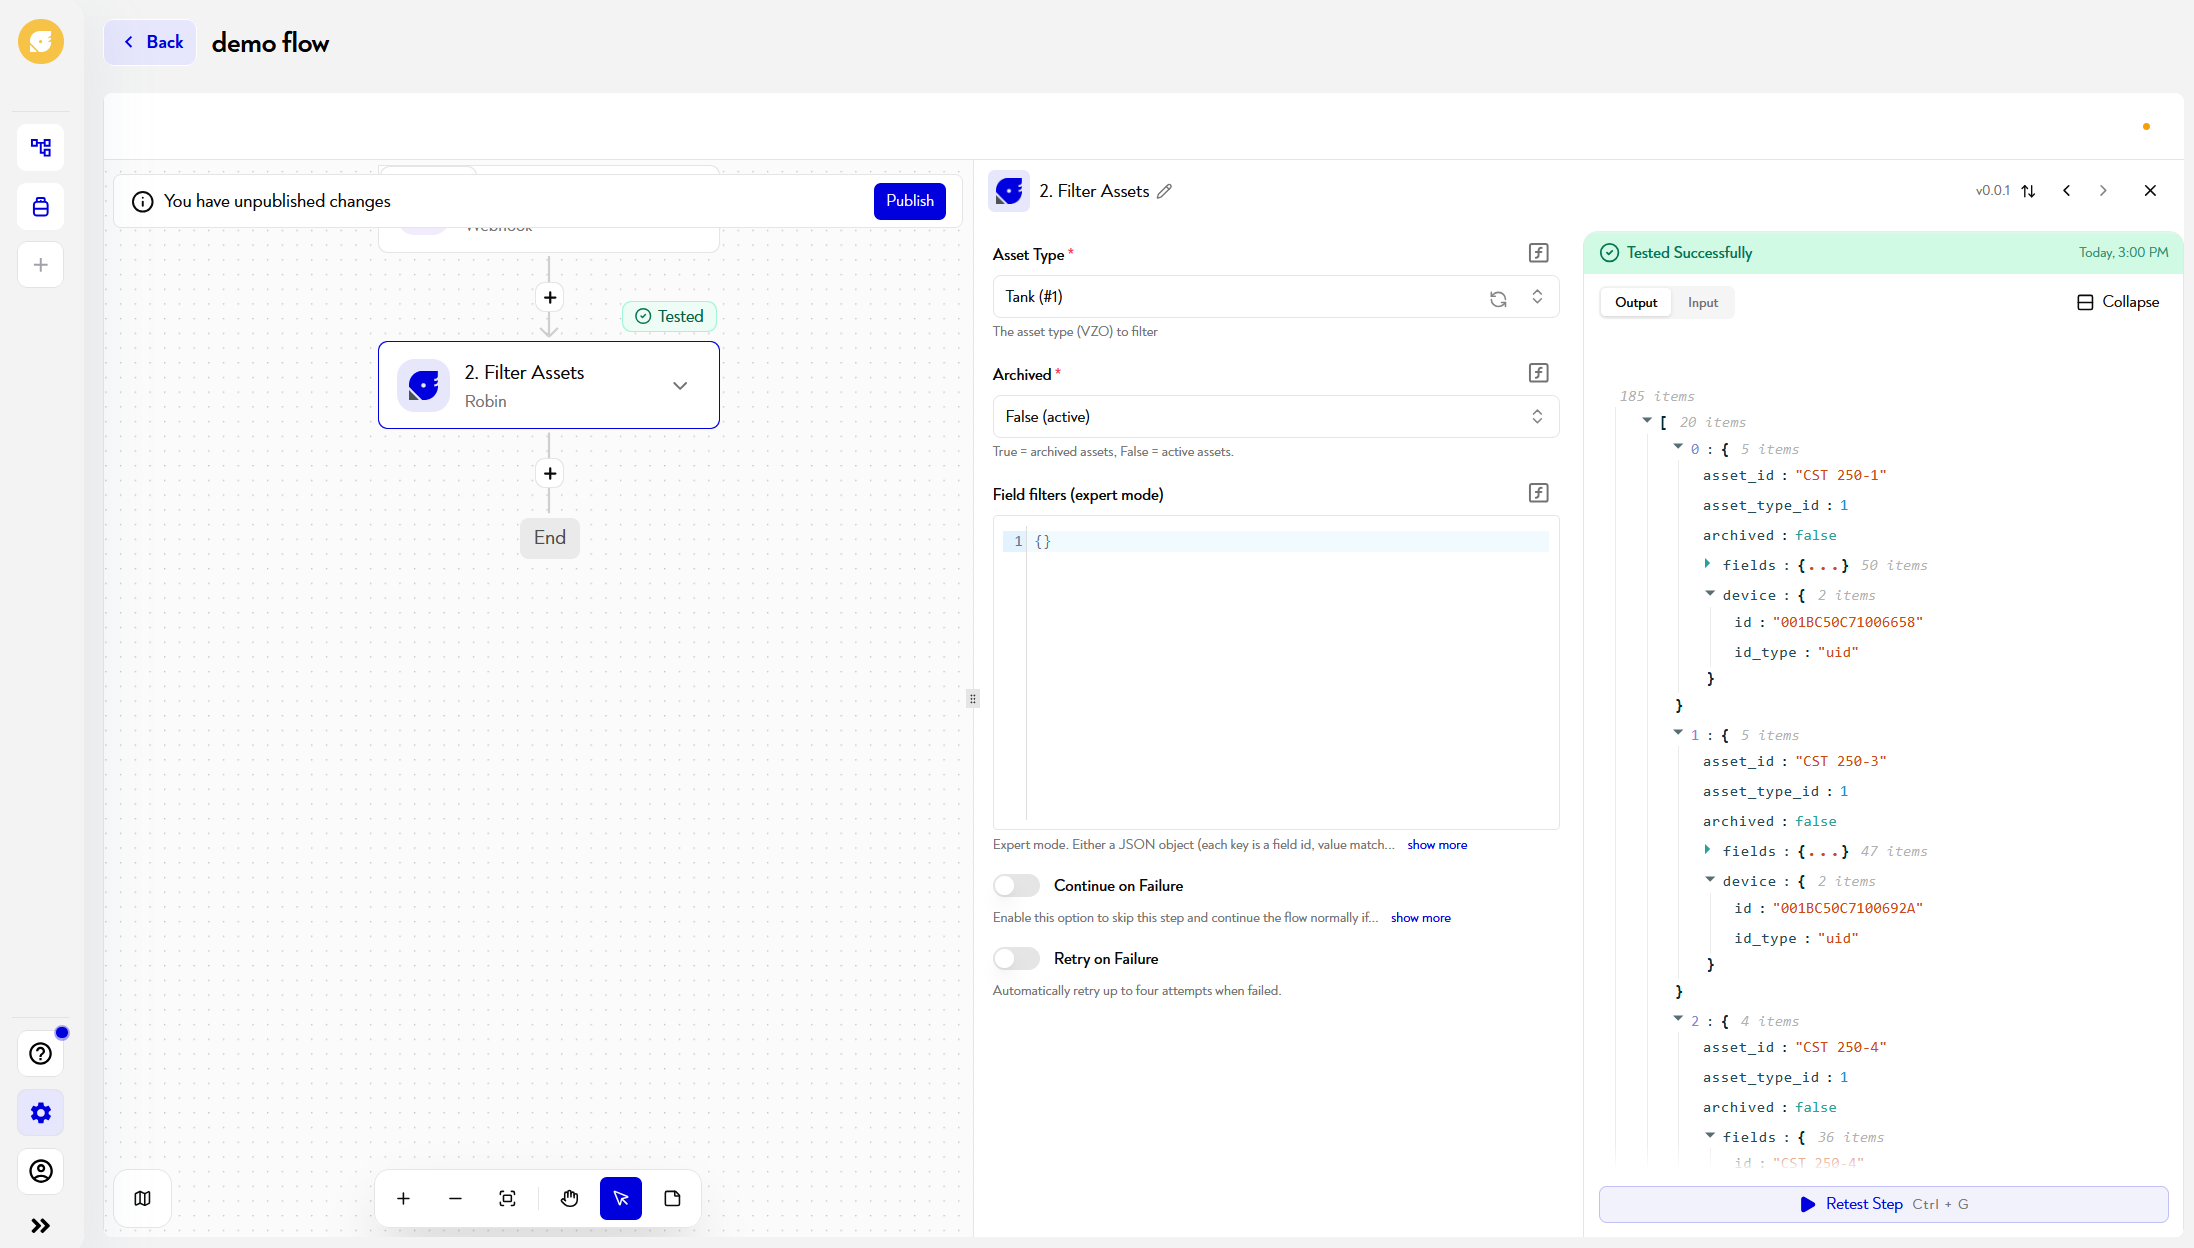Click asset_id value "CST 250-3"
Image resolution: width=2194 pixels, height=1248 pixels.
click(1841, 762)
